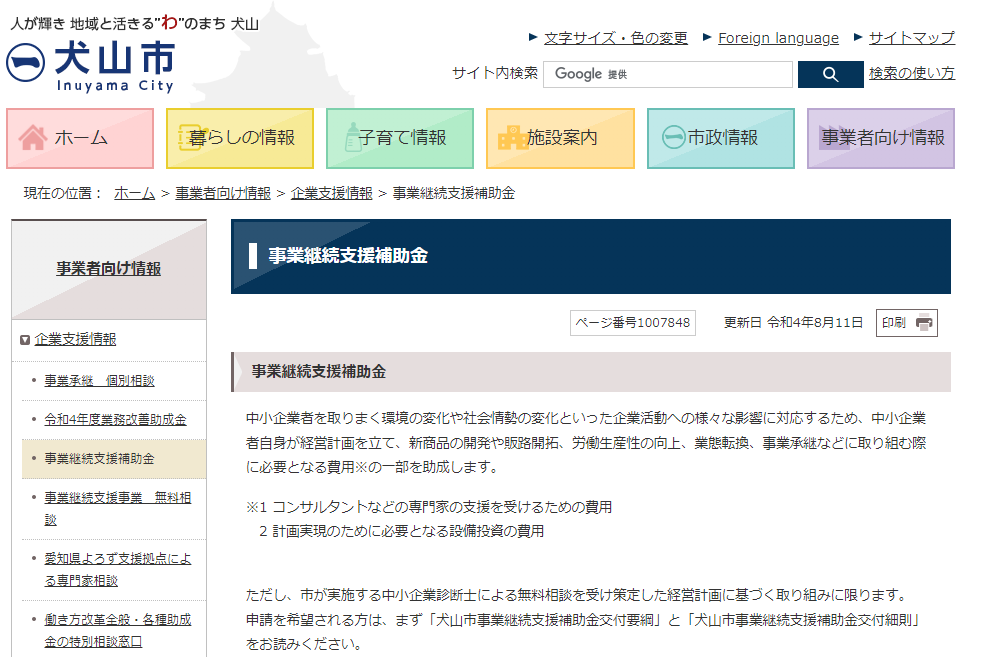This screenshot has width=983, height=657.
Task: Collapse the 企業支援情報 sidebar section
Action: 25,340
